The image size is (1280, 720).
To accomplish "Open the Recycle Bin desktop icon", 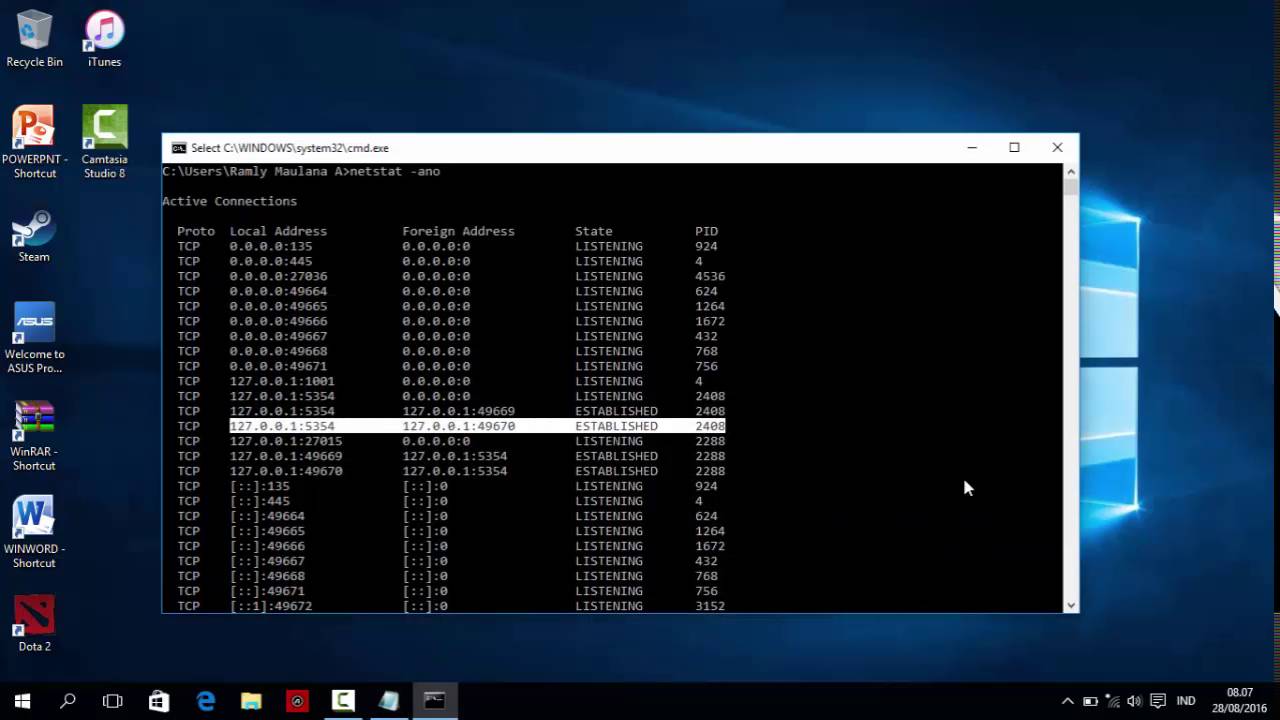I will pyautogui.click(x=34, y=39).
